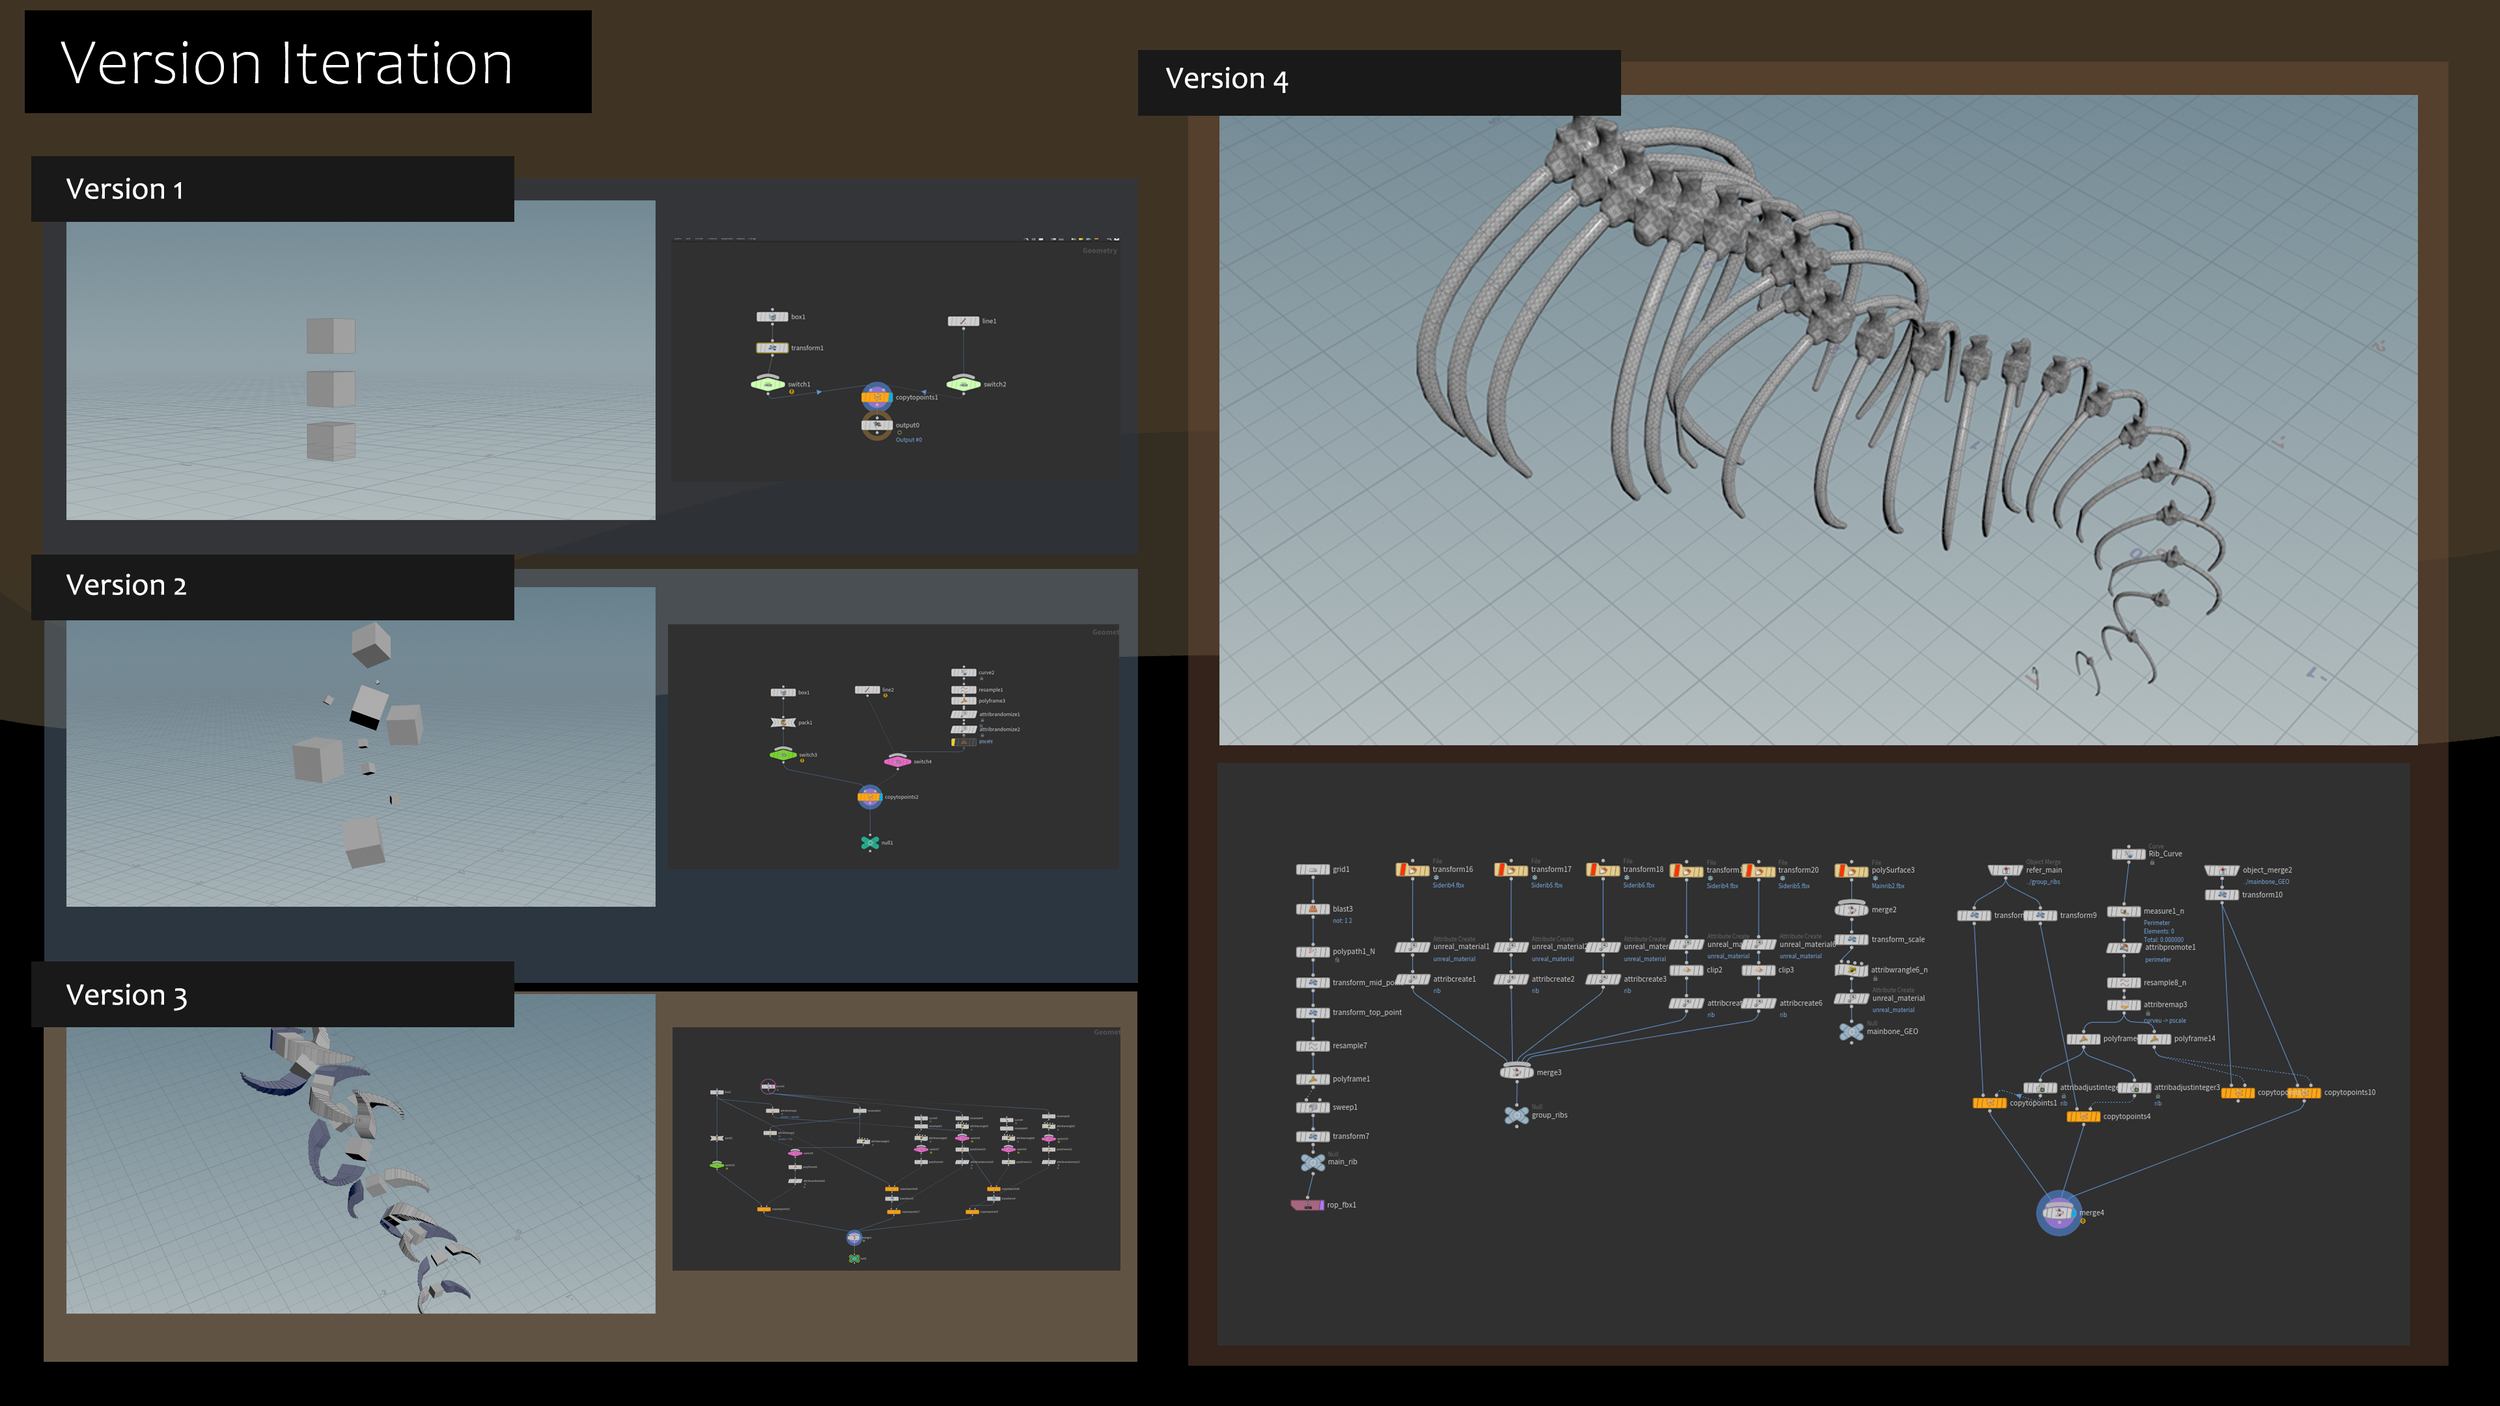Viewport: 2500px width, 1406px height.
Task: Click the line1 node in Version 1 graph
Action: 962,321
